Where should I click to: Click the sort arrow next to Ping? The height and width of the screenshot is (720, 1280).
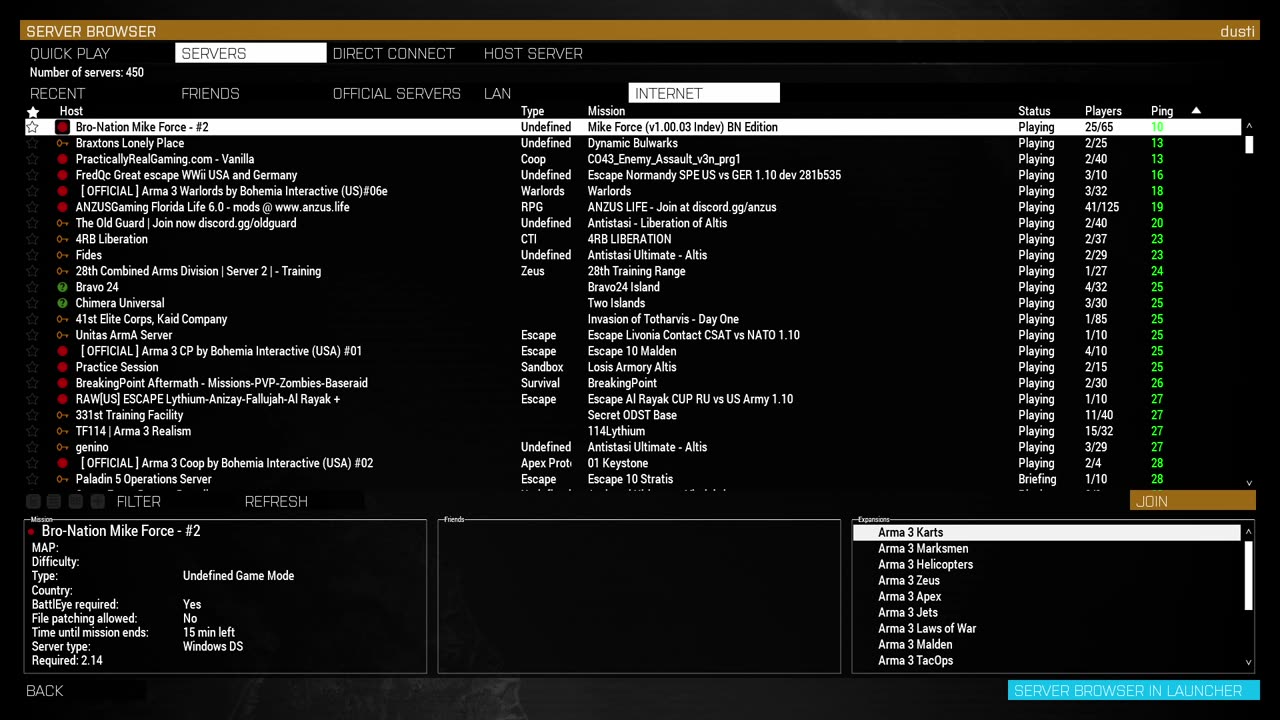1196,110
